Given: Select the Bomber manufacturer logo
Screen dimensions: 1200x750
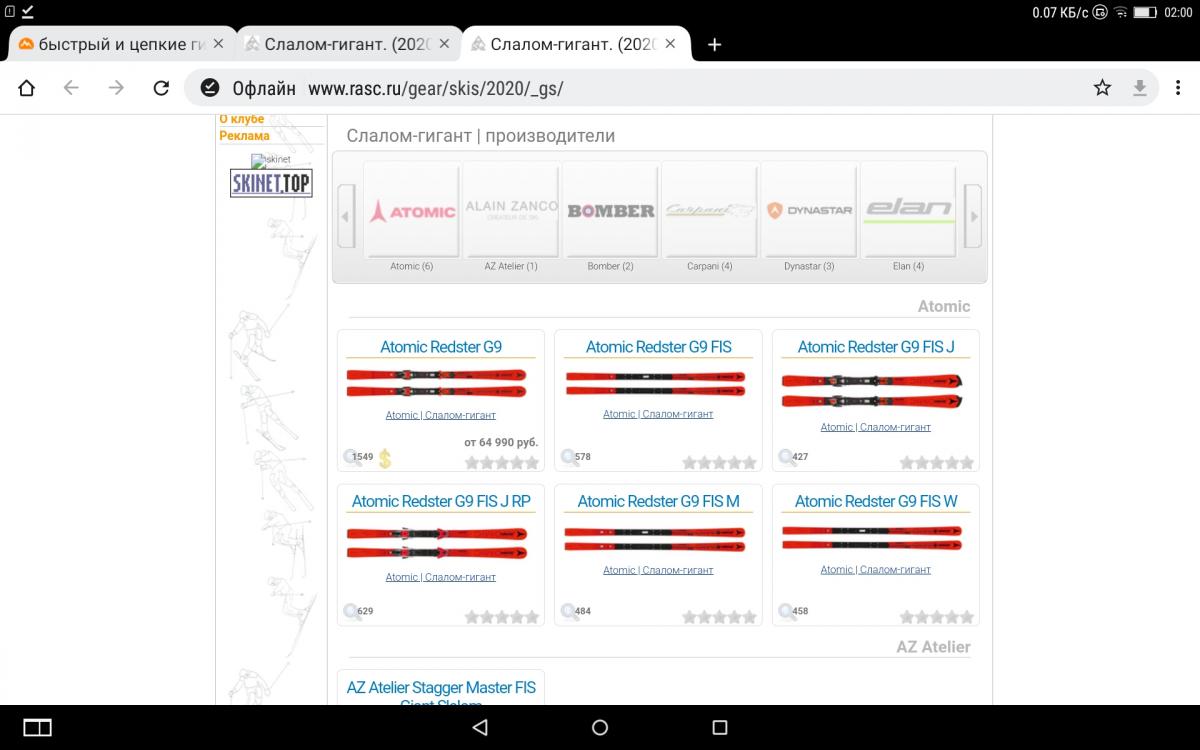Looking at the screenshot, I should pyautogui.click(x=610, y=210).
